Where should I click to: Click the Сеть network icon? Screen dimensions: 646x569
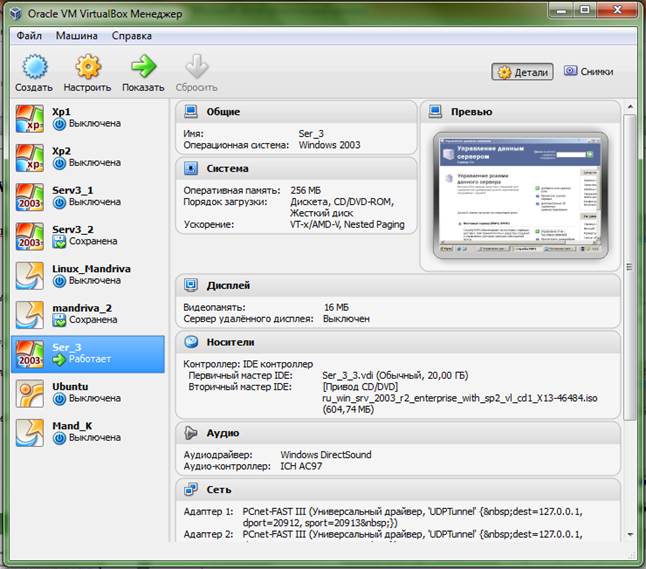click(191, 489)
